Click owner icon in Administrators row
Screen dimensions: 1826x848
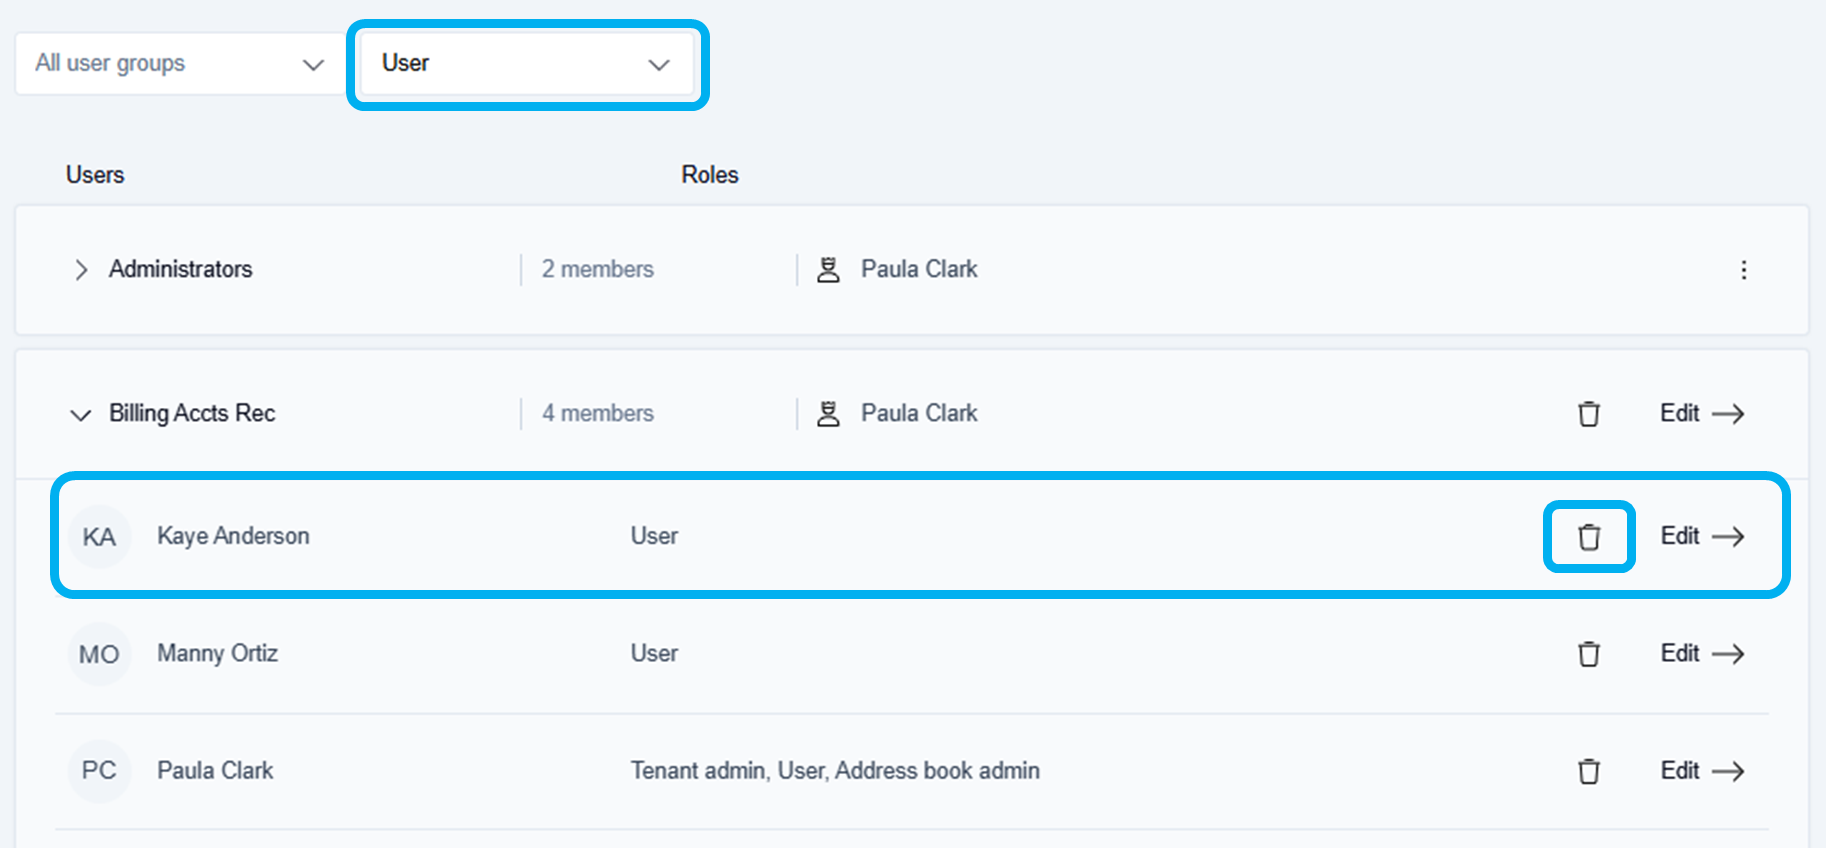(x=828, y=270)
